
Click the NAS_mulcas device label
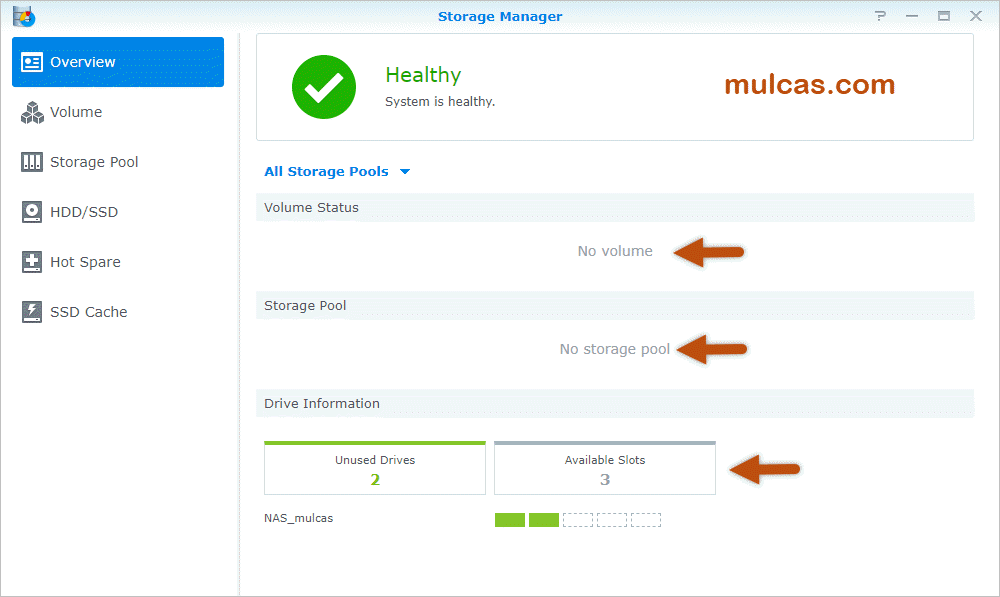tap(298, 519)
